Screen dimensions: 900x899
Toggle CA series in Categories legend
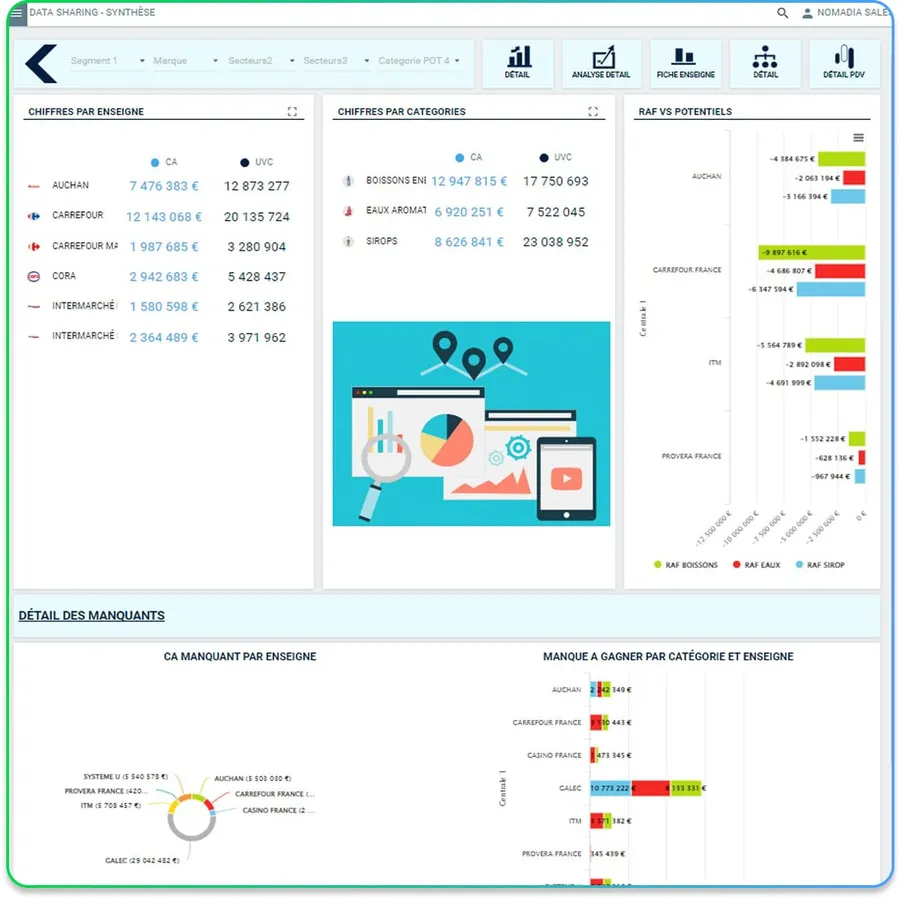[469, 157]
